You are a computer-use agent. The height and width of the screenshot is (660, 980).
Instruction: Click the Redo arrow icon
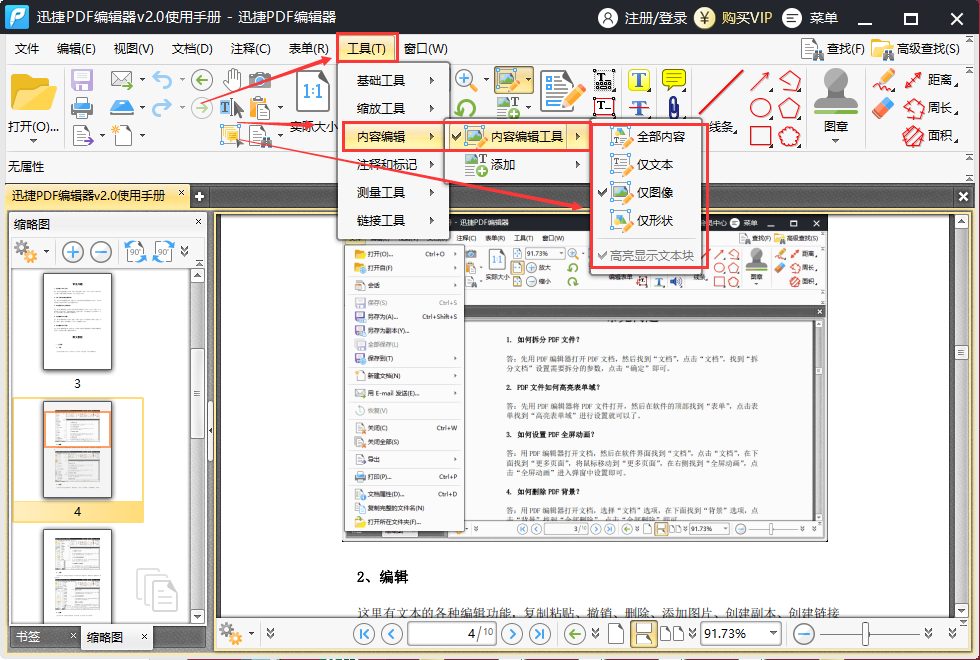(162, 108)
